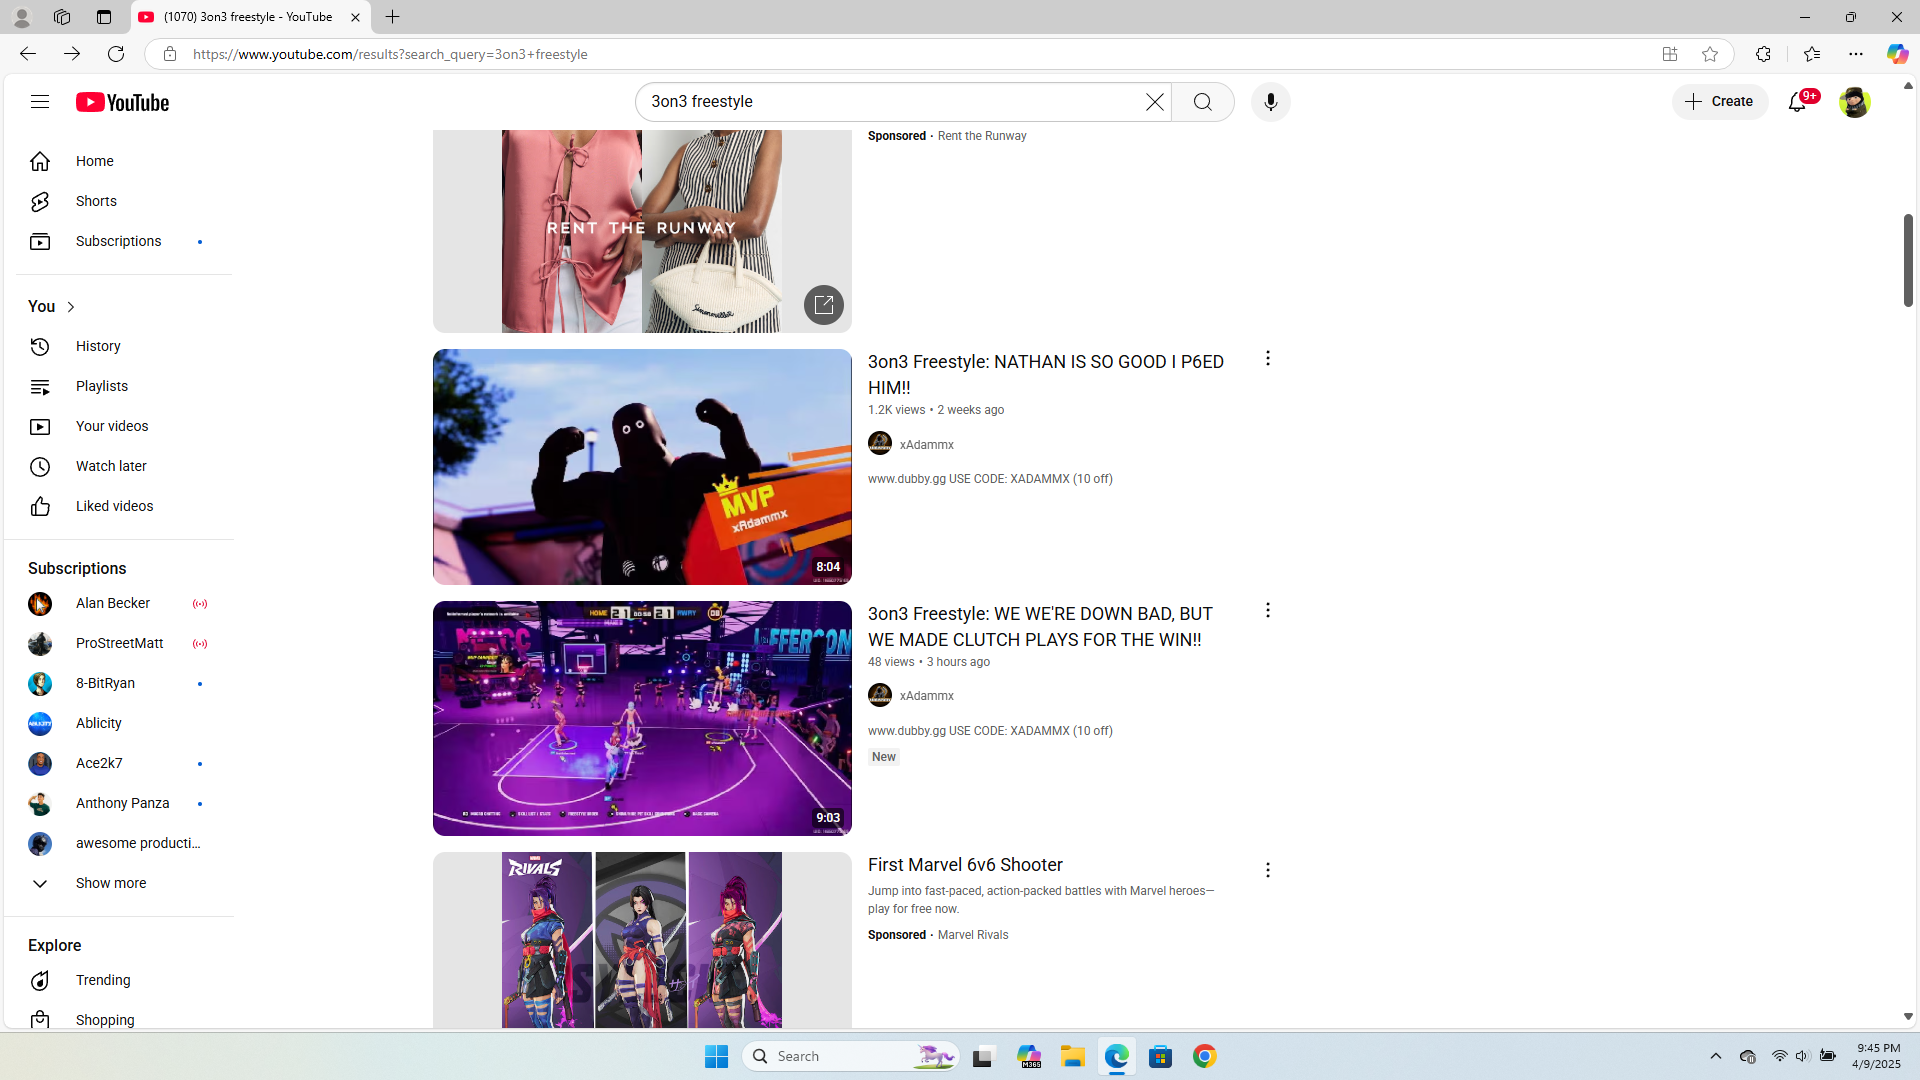
Task: Open action menu for NATHAN IS SO GOOD video
Action: (1267, 358)
